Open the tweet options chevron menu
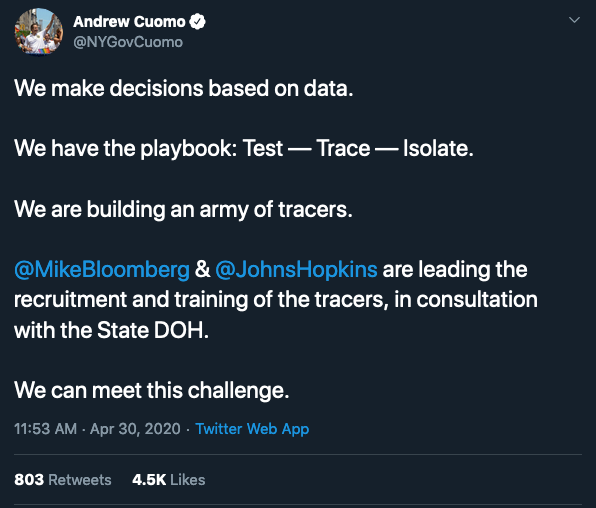The width and height of the screenshot is (596, 508). pyautogui.click(x=574, y=20)
